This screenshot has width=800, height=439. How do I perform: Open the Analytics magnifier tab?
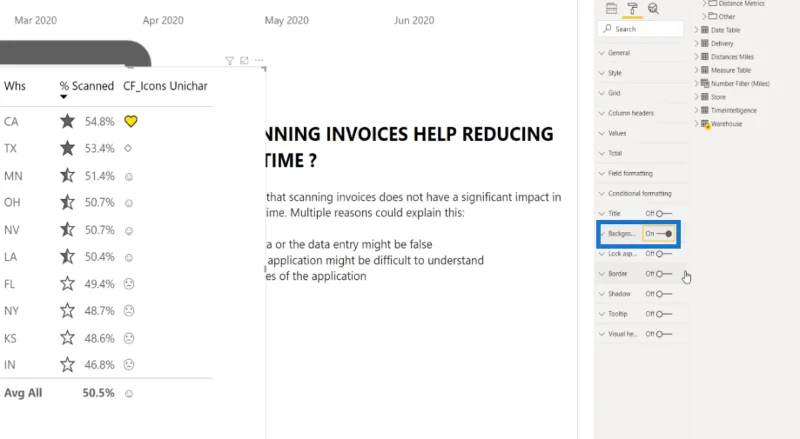(x=653, y=9)
